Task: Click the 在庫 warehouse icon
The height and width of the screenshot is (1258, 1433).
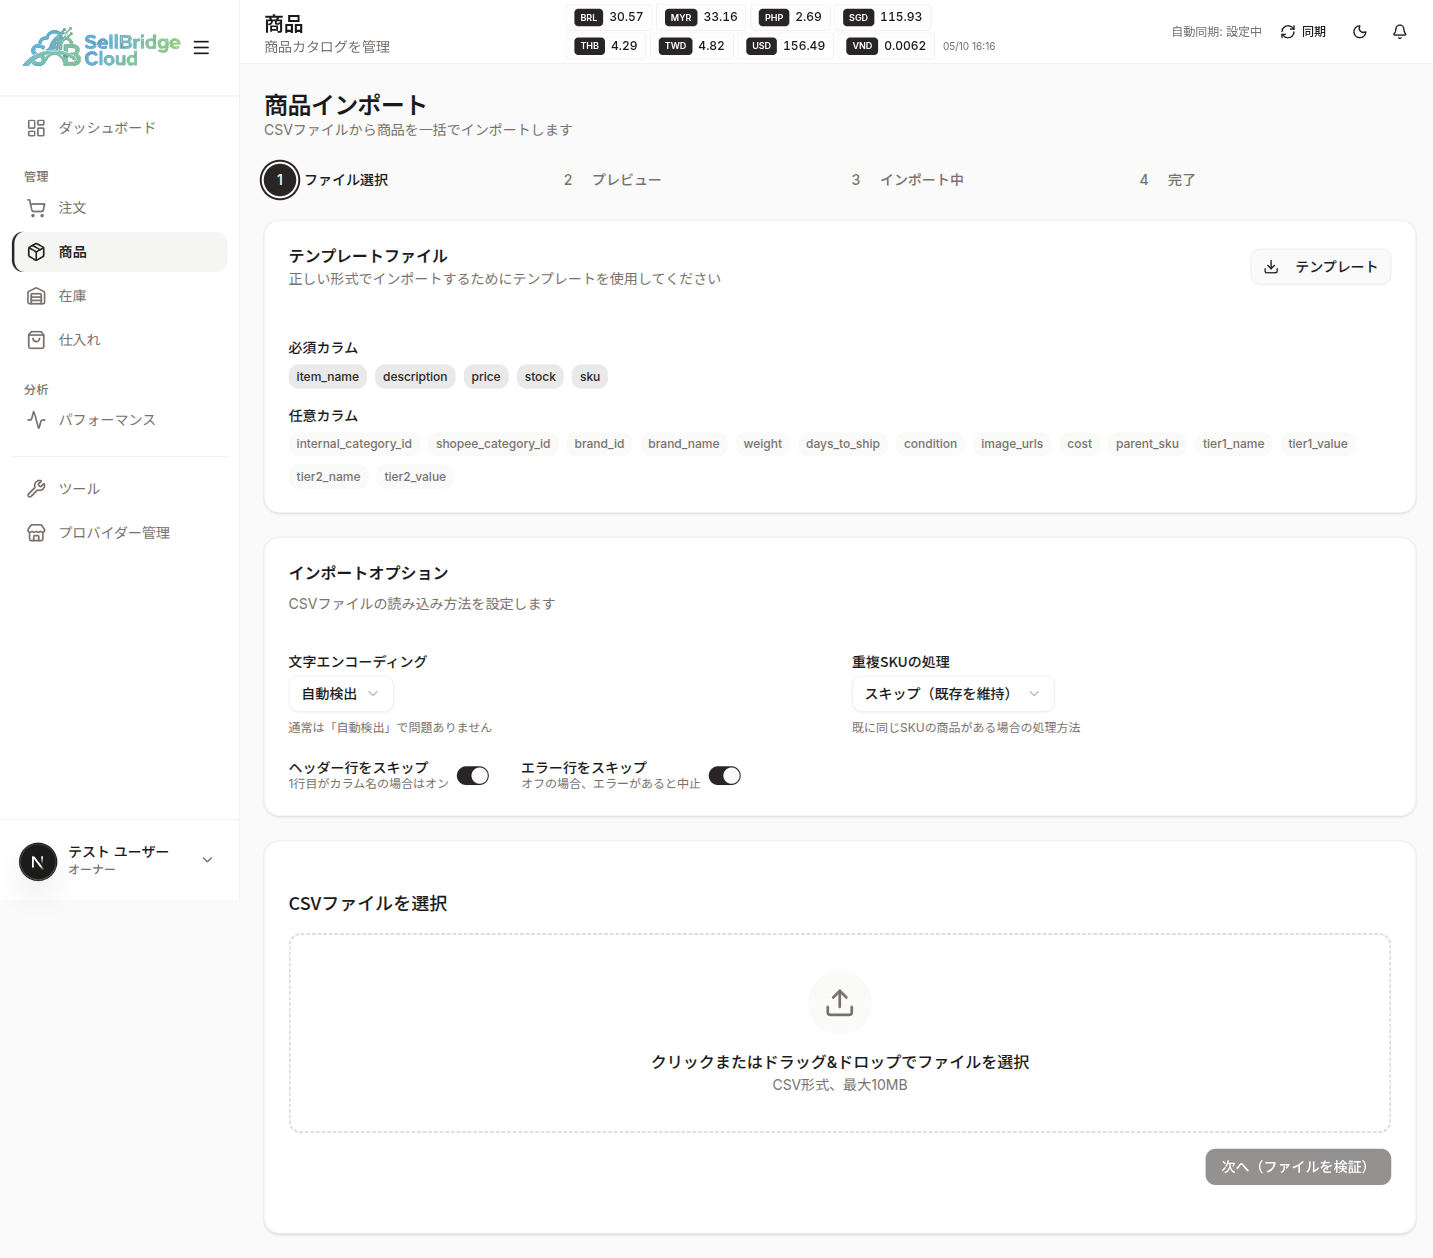Action: (x=36, y=296)
